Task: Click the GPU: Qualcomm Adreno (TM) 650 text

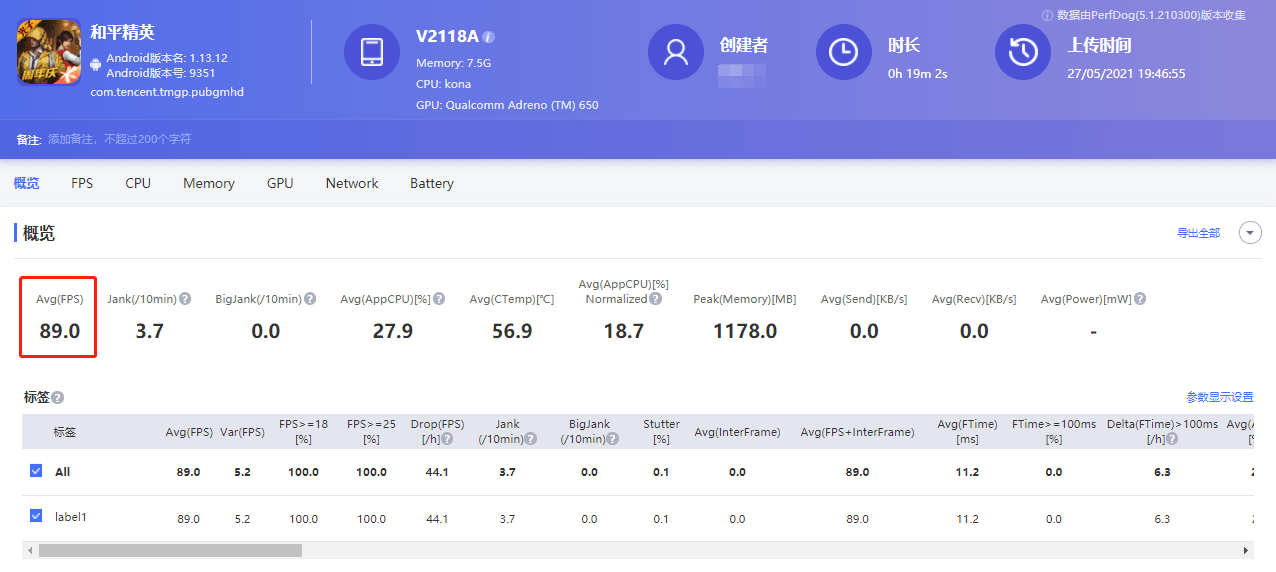Action: click(507, 105)
